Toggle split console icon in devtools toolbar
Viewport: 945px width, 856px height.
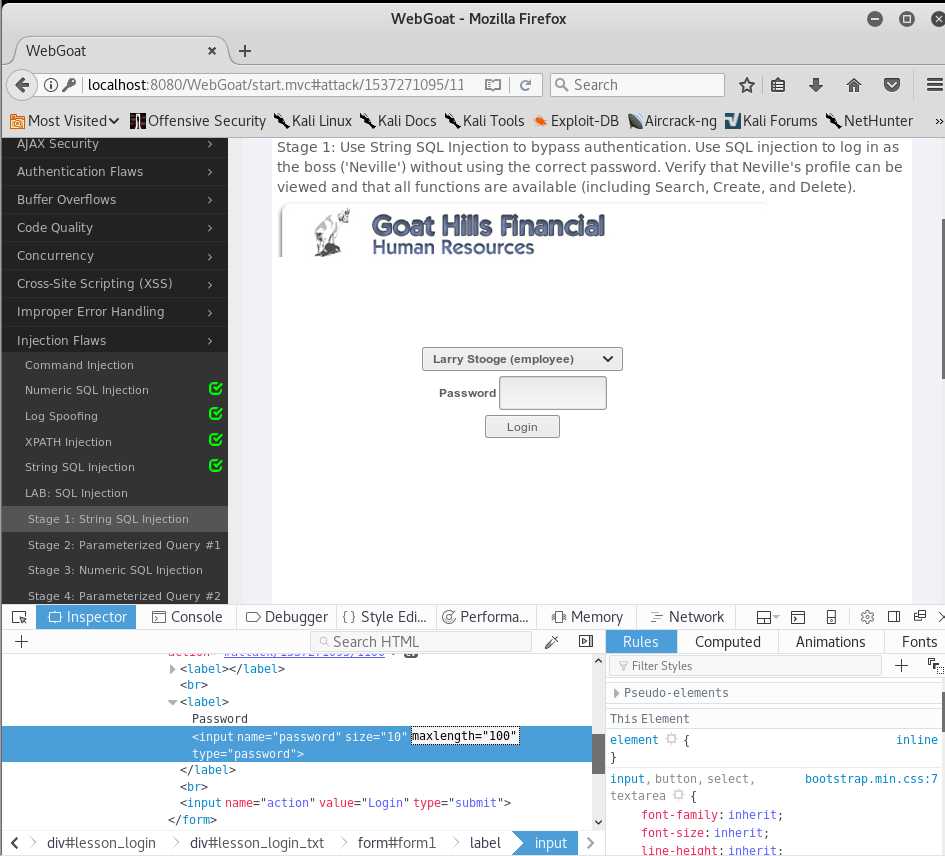798,617
